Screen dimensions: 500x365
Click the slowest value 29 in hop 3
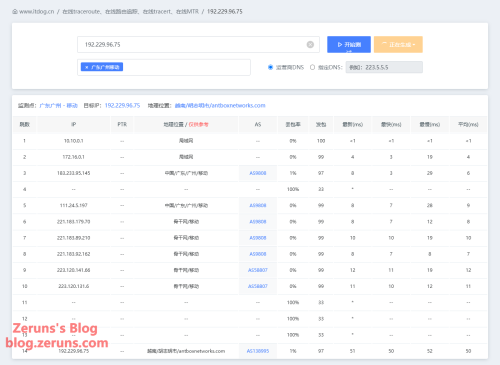430,173
